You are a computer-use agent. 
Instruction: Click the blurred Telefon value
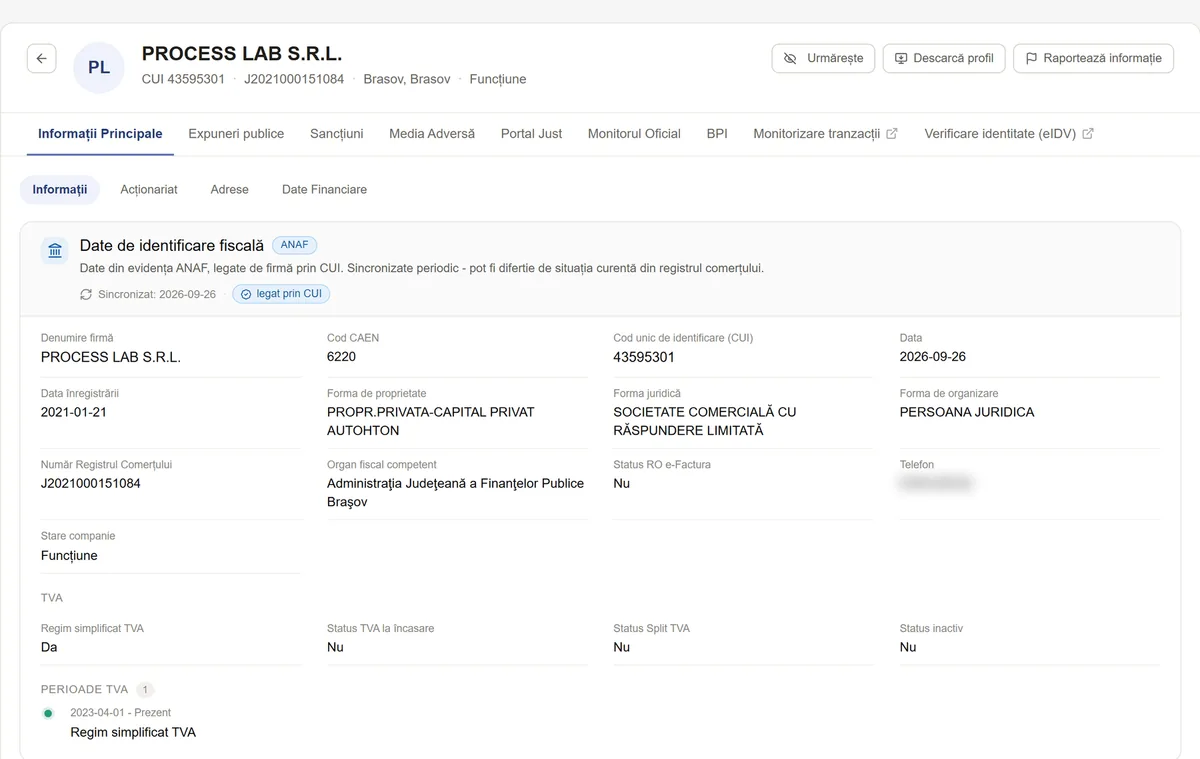point(936,484)
